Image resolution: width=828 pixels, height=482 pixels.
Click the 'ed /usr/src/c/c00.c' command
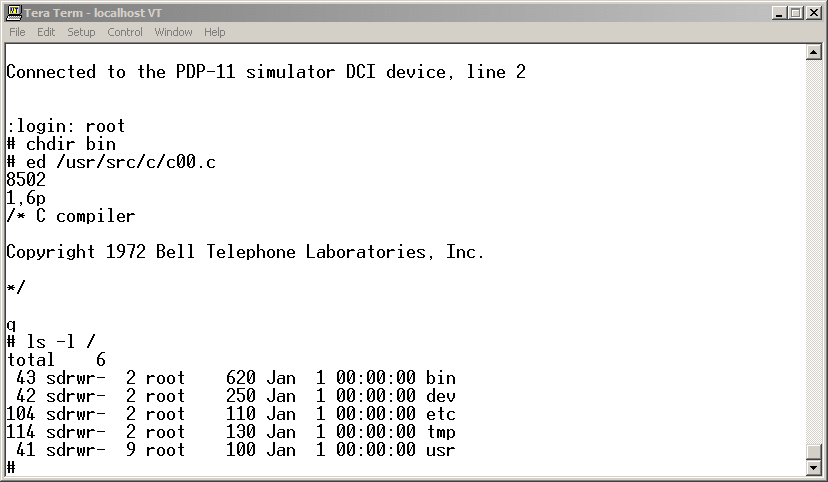click(x=121, y=162)
